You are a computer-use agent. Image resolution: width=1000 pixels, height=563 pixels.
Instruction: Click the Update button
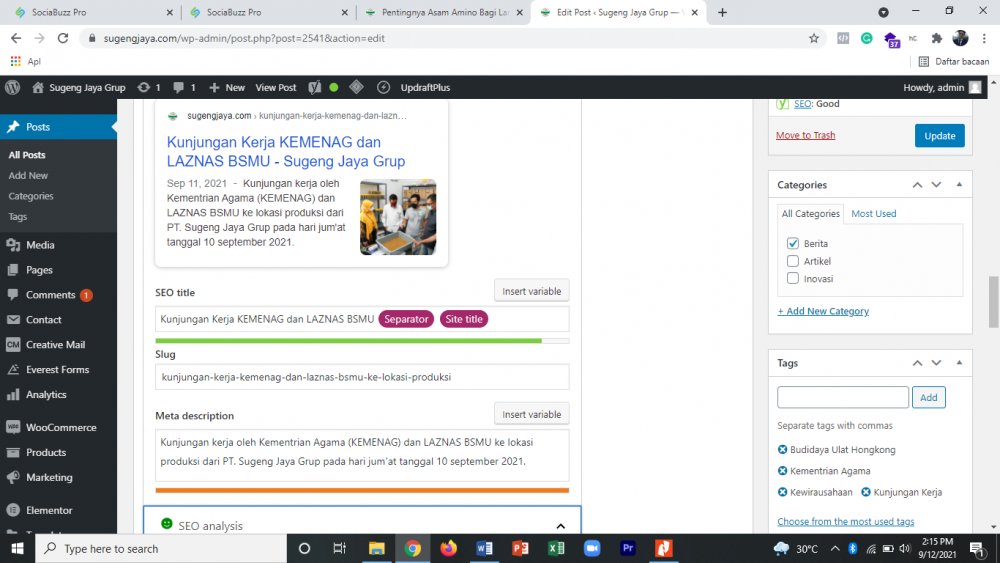click(939, 136)
